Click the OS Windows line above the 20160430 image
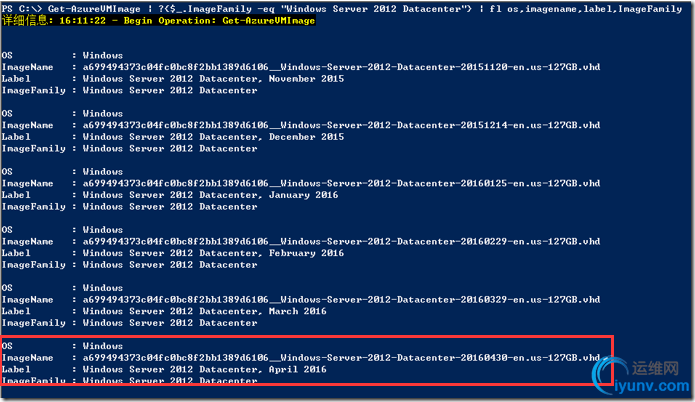 click(62, 346)
